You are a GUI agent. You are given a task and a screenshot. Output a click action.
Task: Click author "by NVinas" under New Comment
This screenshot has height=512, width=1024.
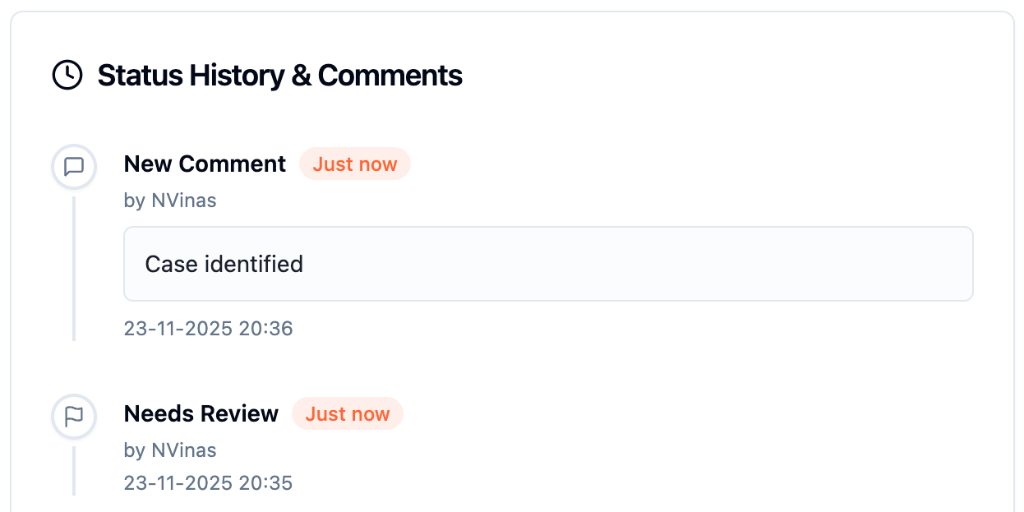[x=170, y=200]
